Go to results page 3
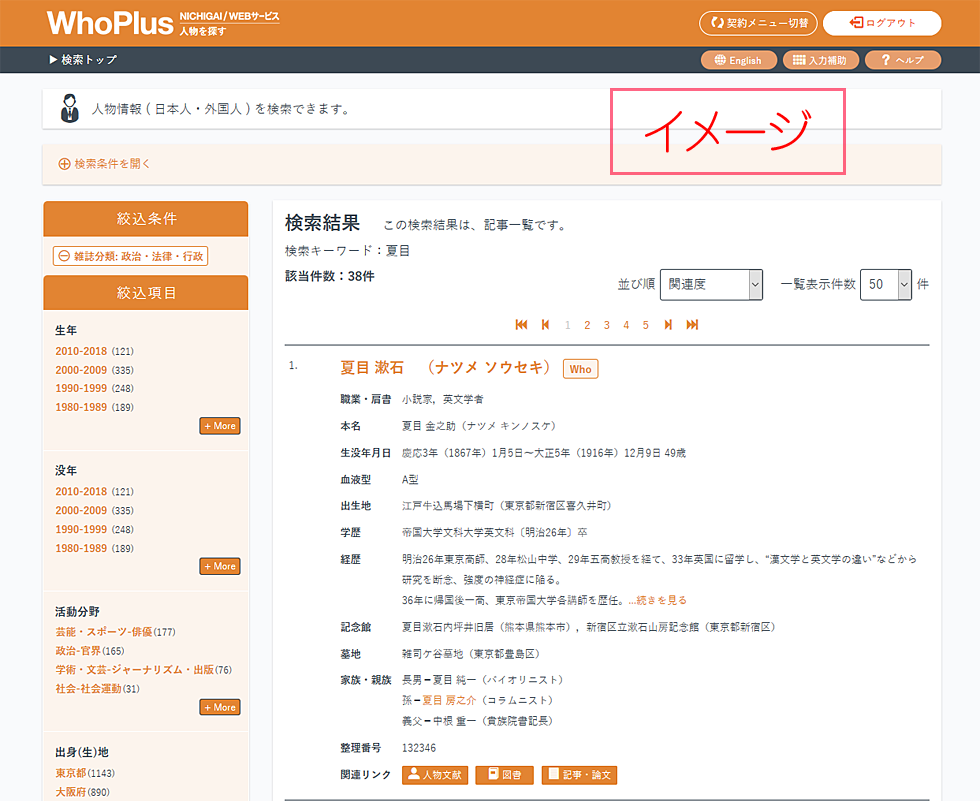This screenshot has height=801, width=980. [x=606, y=325]
